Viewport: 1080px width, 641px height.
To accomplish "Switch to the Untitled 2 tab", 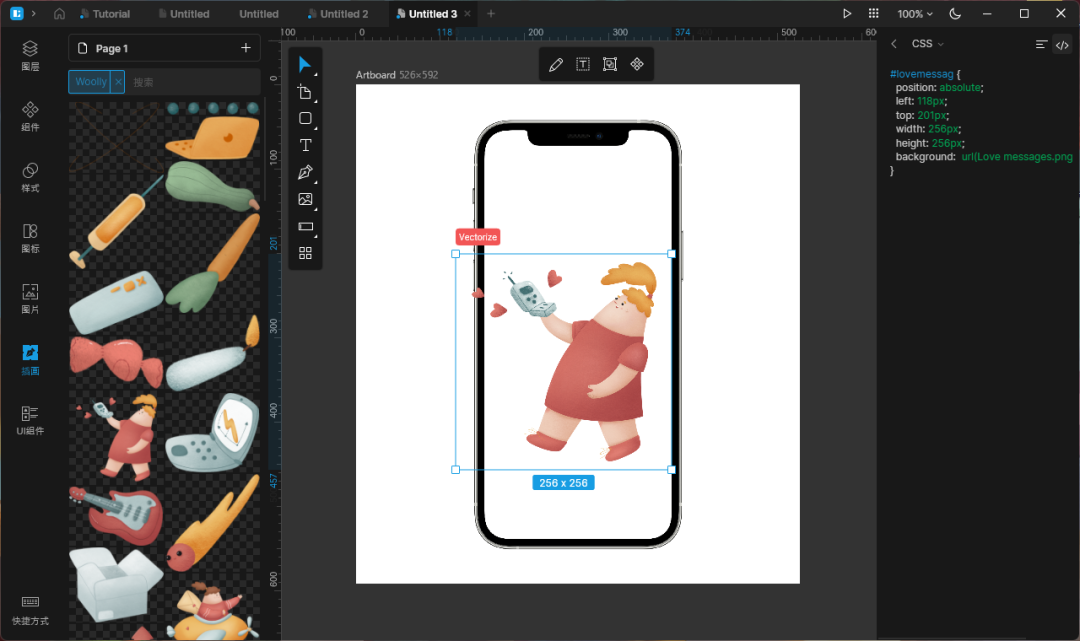I will 338,14.
